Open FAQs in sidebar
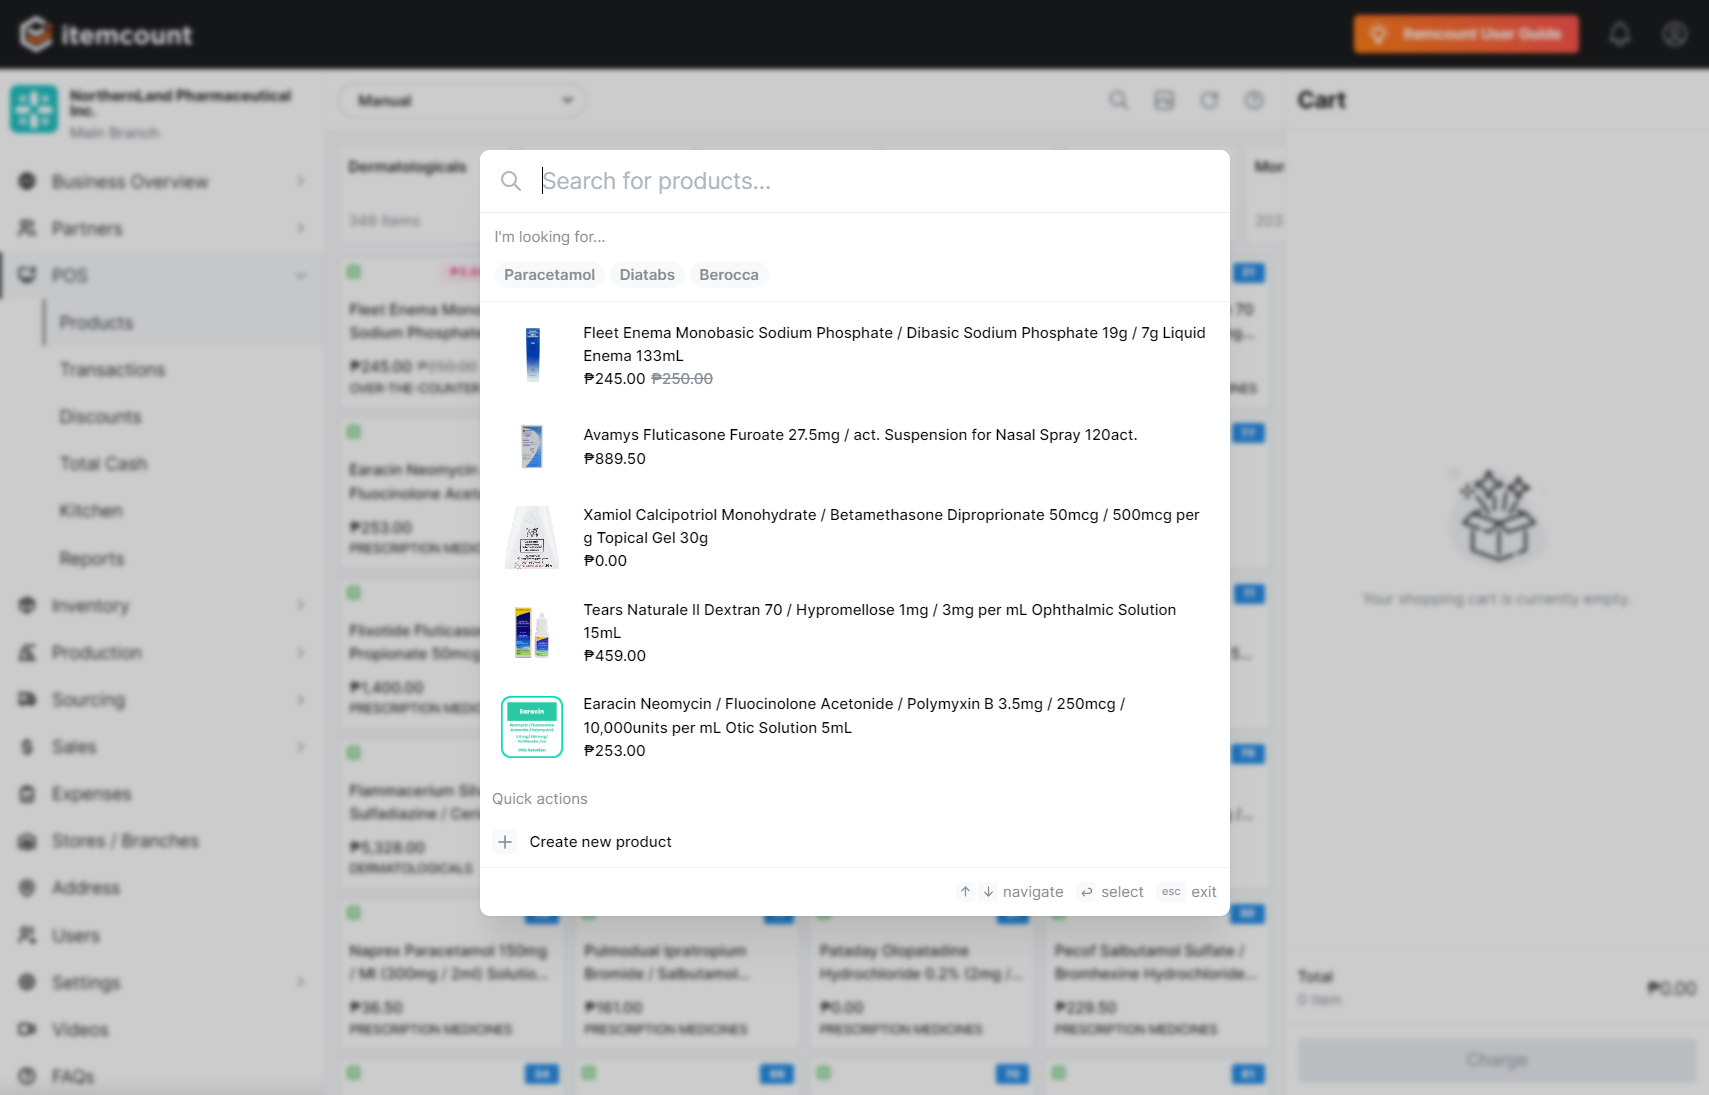Image resolution: width=1709 pixels, height=1095 pixels. click(x=162, y=1077)
